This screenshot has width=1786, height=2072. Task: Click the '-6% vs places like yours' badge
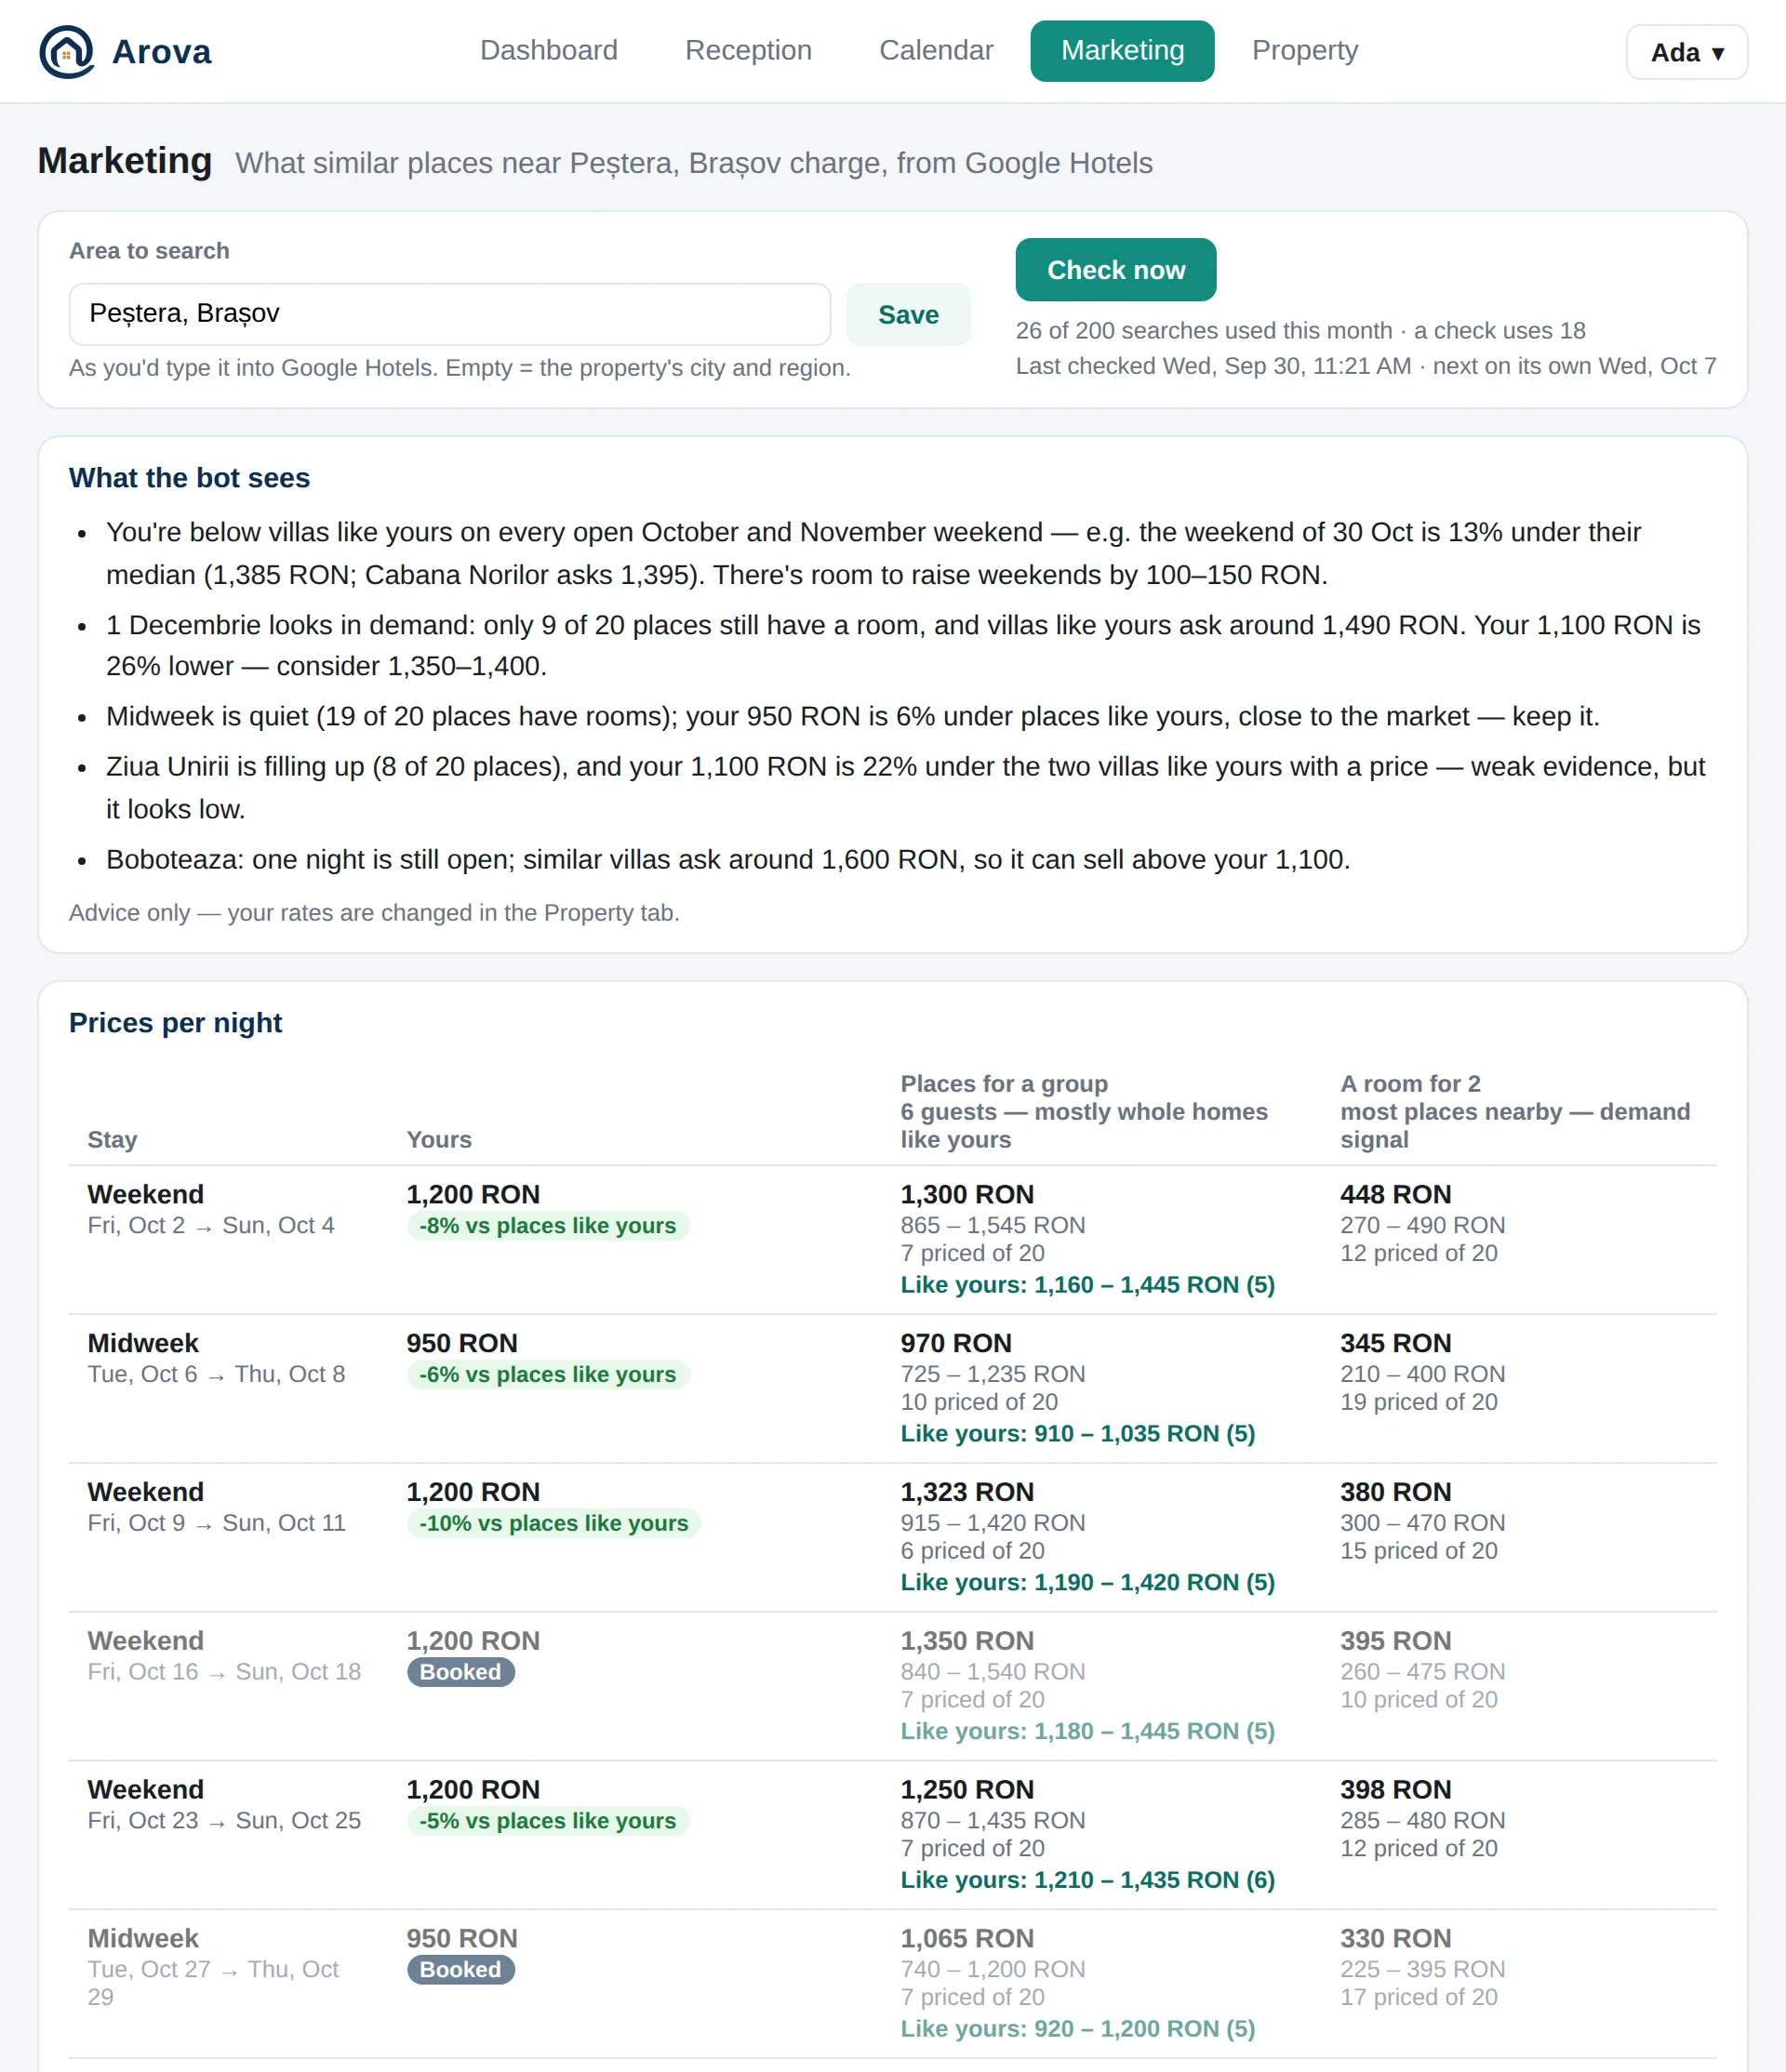548,1374
